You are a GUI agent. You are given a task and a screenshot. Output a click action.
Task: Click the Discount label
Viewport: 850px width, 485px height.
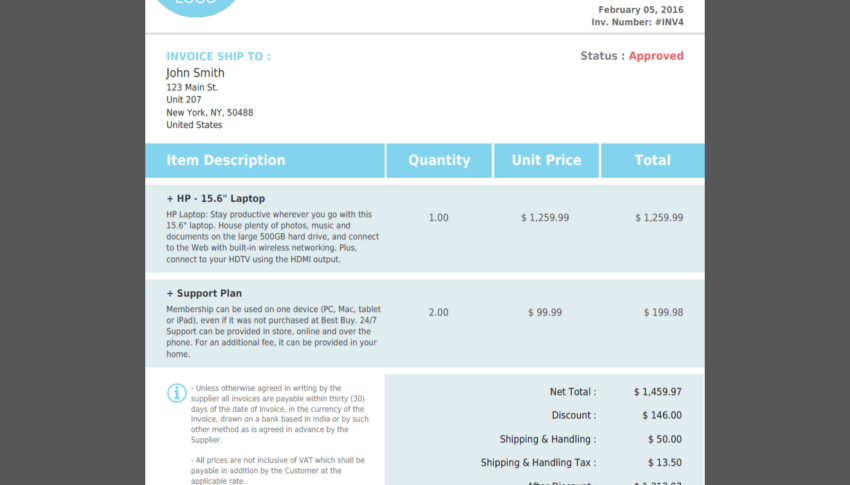[574, 416]
